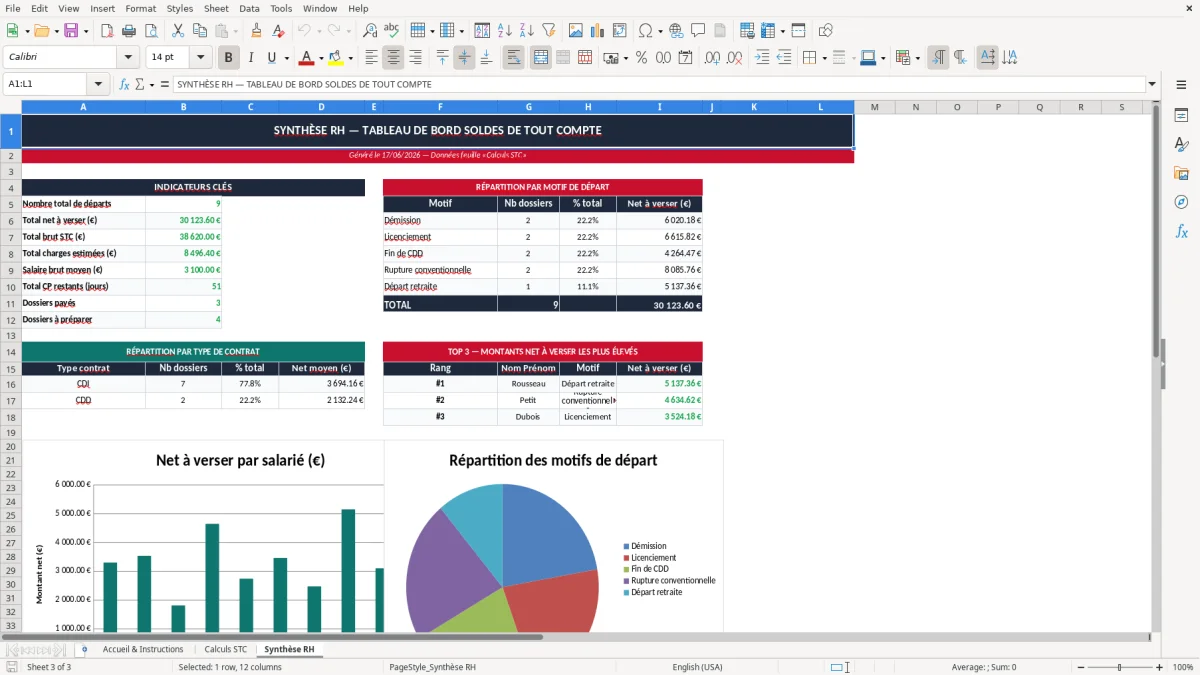Insert special character Omega icon
This screenshot has width=1200, height=675.
[x=645, y=31]
